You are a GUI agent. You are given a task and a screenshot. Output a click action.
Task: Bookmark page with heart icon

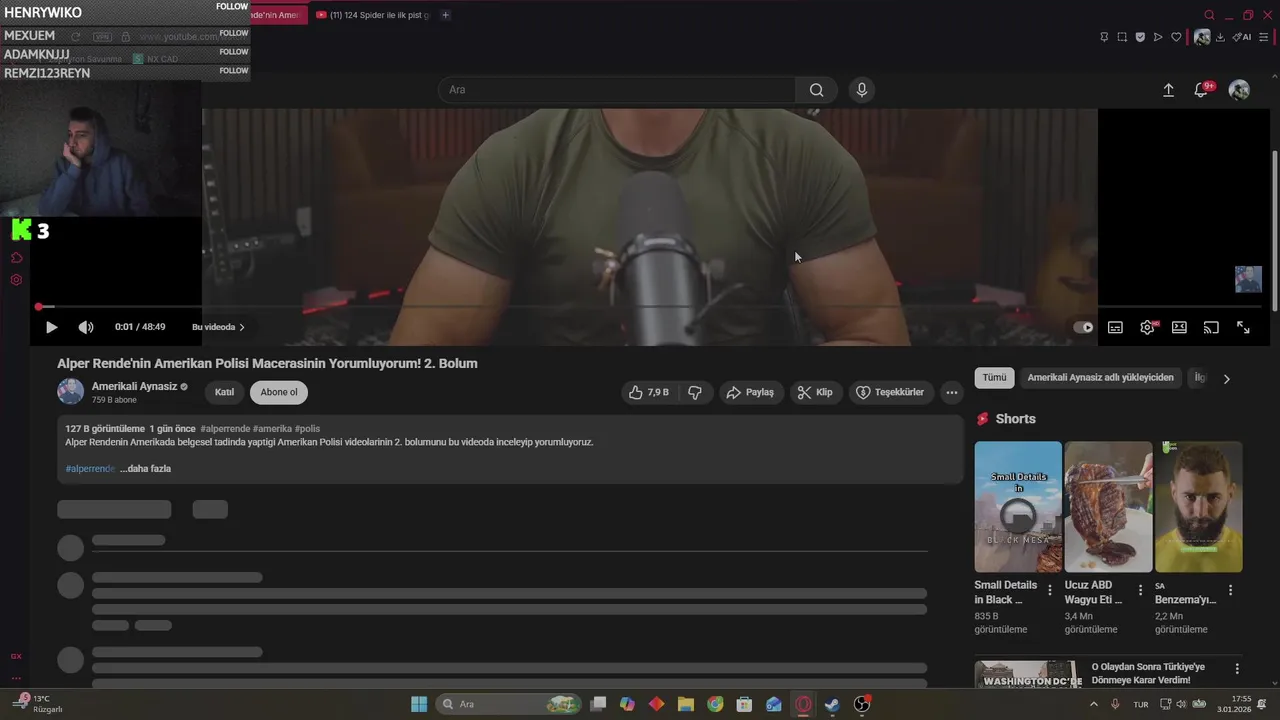pos(1176,37)
